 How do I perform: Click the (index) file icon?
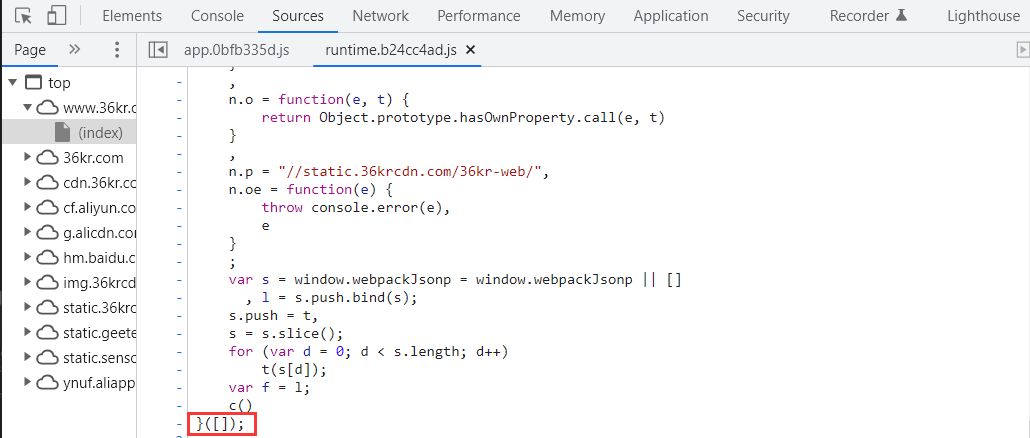[x=62, y=133]
